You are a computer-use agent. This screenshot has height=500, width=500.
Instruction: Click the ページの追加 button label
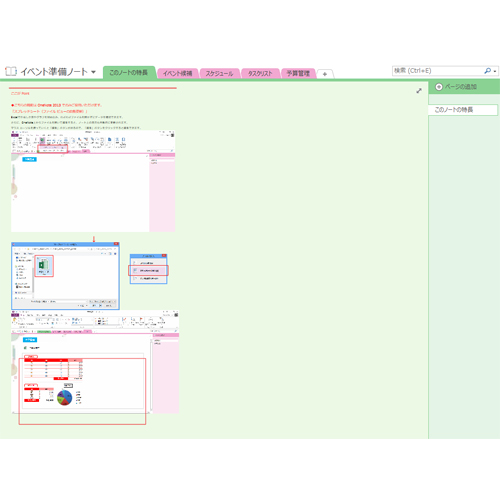click(x=461, y=87)
